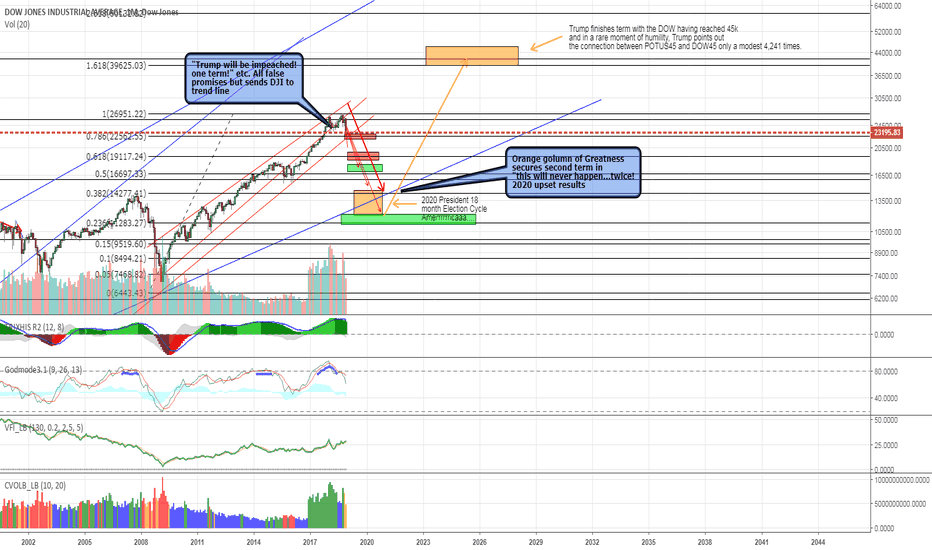Click the 0.786(22562.55) Fibonacci label
The width and height of the screenshot is (932, 550).
pyautogui.click(x=116, y=137)
